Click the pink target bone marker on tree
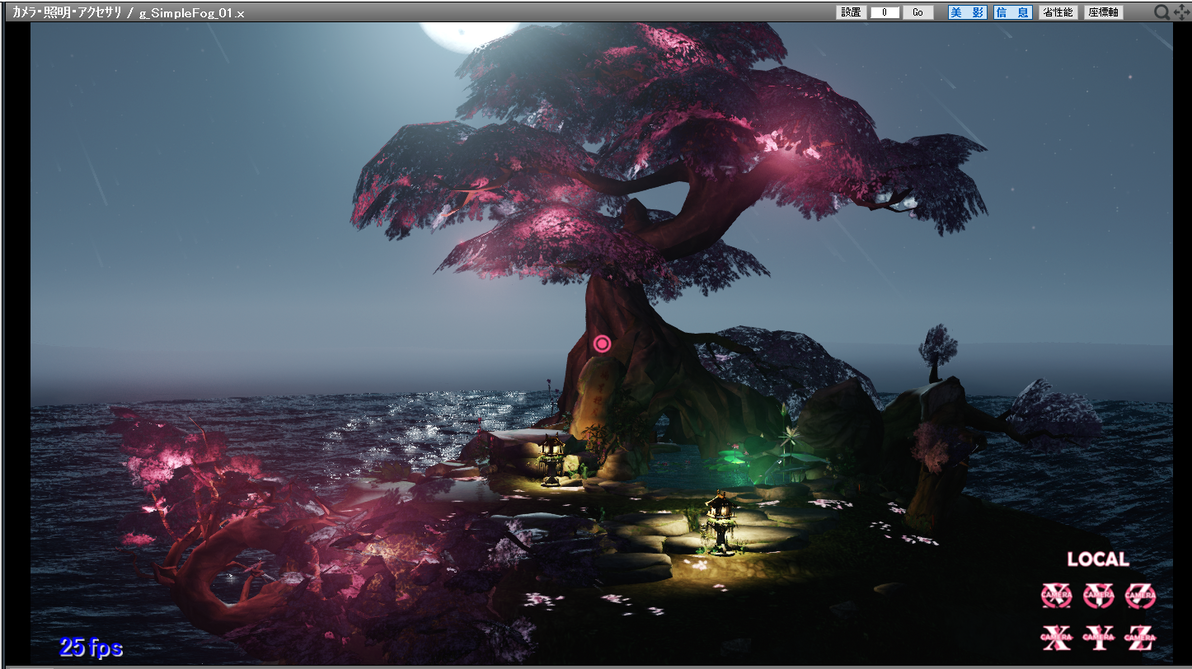 click(x=602, y=344)
